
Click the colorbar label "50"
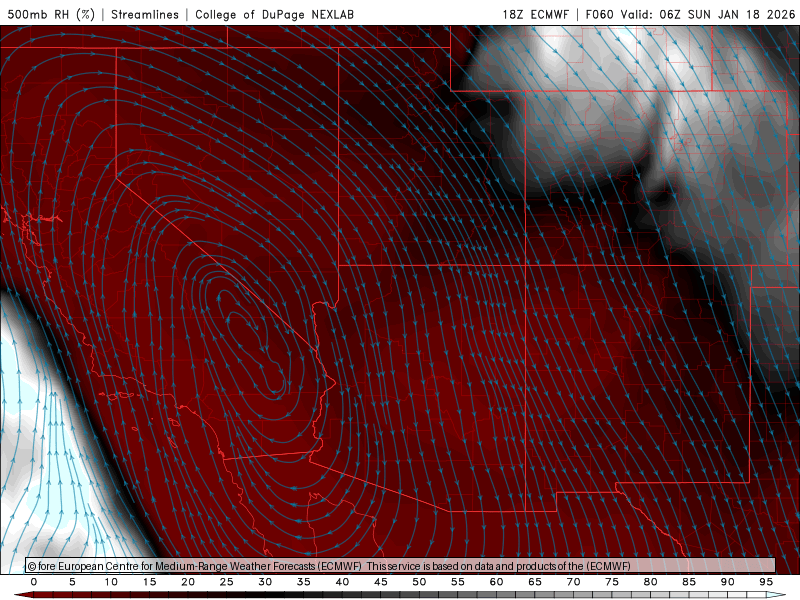tap(419, 582)
